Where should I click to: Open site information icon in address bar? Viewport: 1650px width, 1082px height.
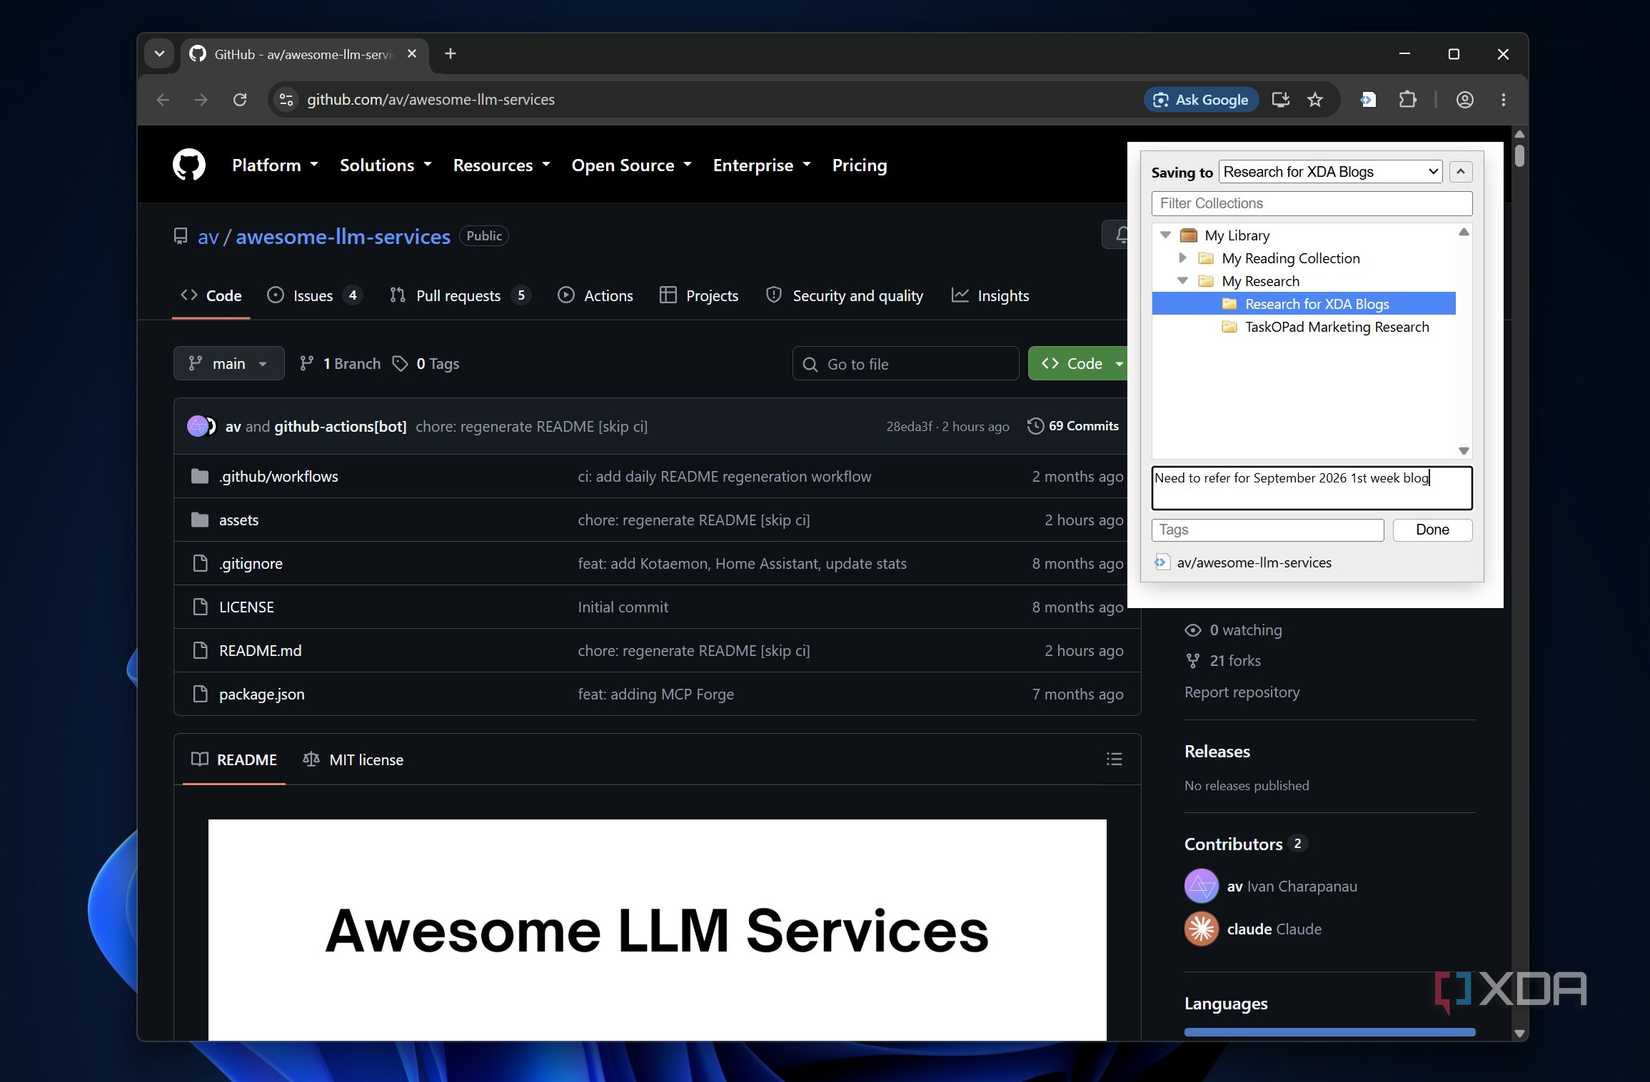(286, 100)
